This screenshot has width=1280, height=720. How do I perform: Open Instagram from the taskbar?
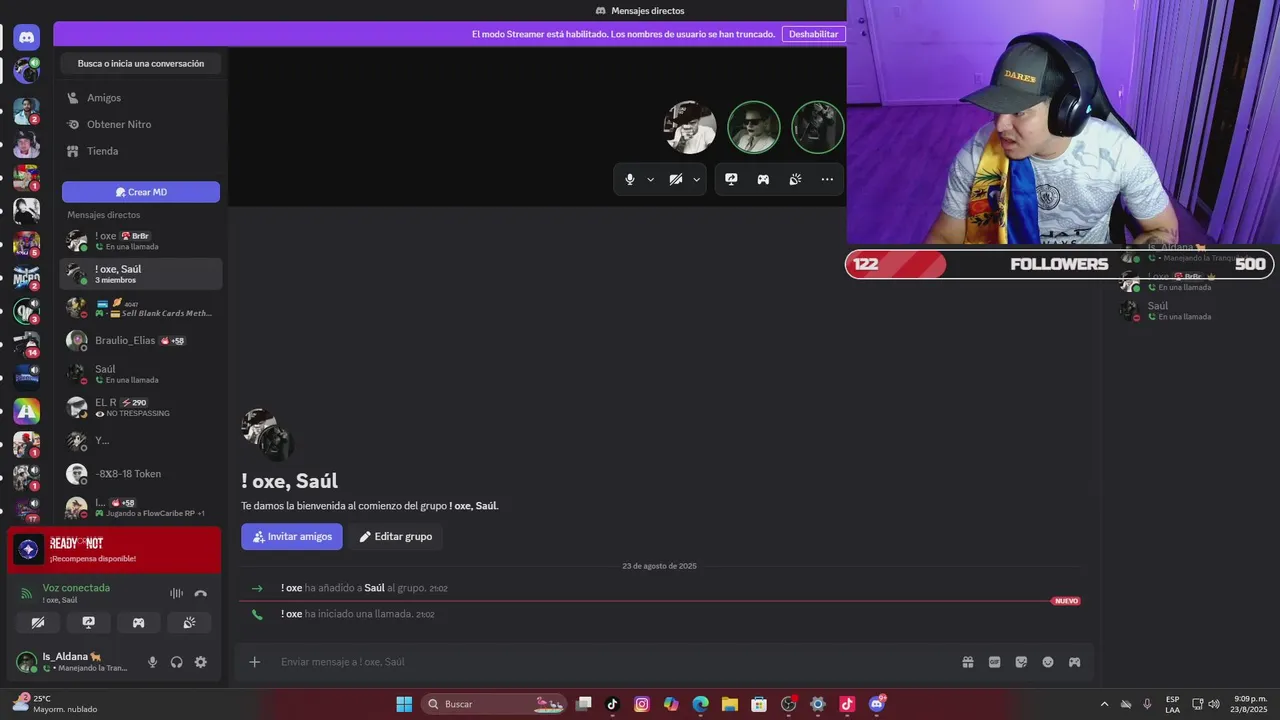(x=642, y=704)
